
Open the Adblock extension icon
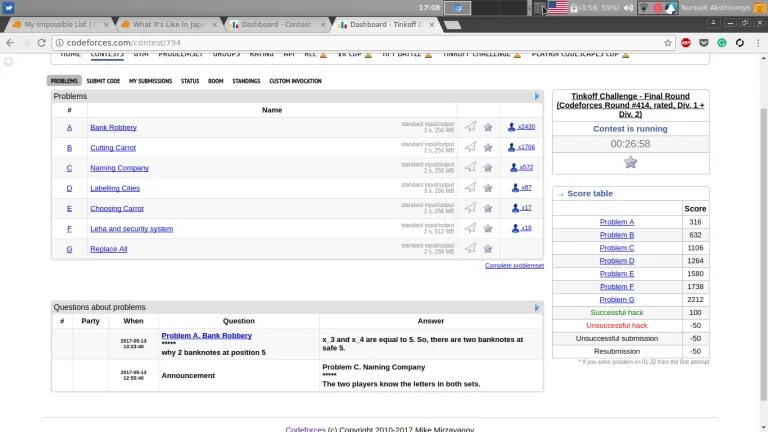686,43
